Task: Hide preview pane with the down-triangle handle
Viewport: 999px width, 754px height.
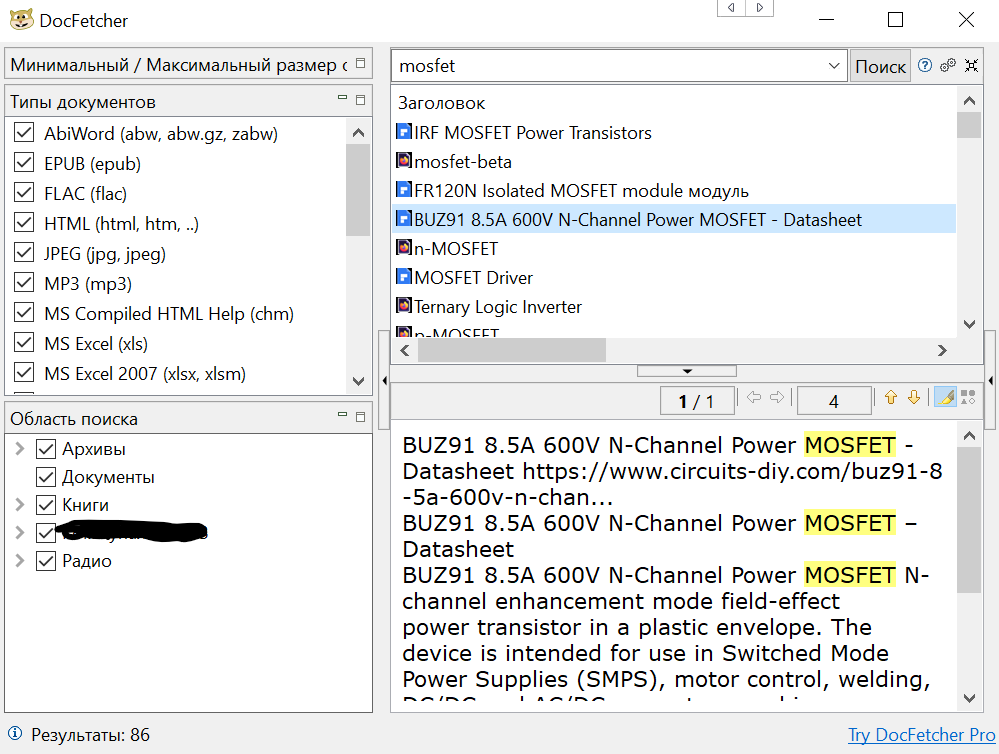Action: point(687,371)
